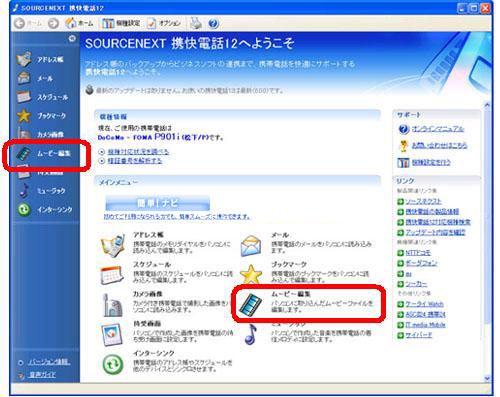500x397 pixels.
Task: Open ムービー編集 in the left sidebar
Action: [x=44, y=153]
